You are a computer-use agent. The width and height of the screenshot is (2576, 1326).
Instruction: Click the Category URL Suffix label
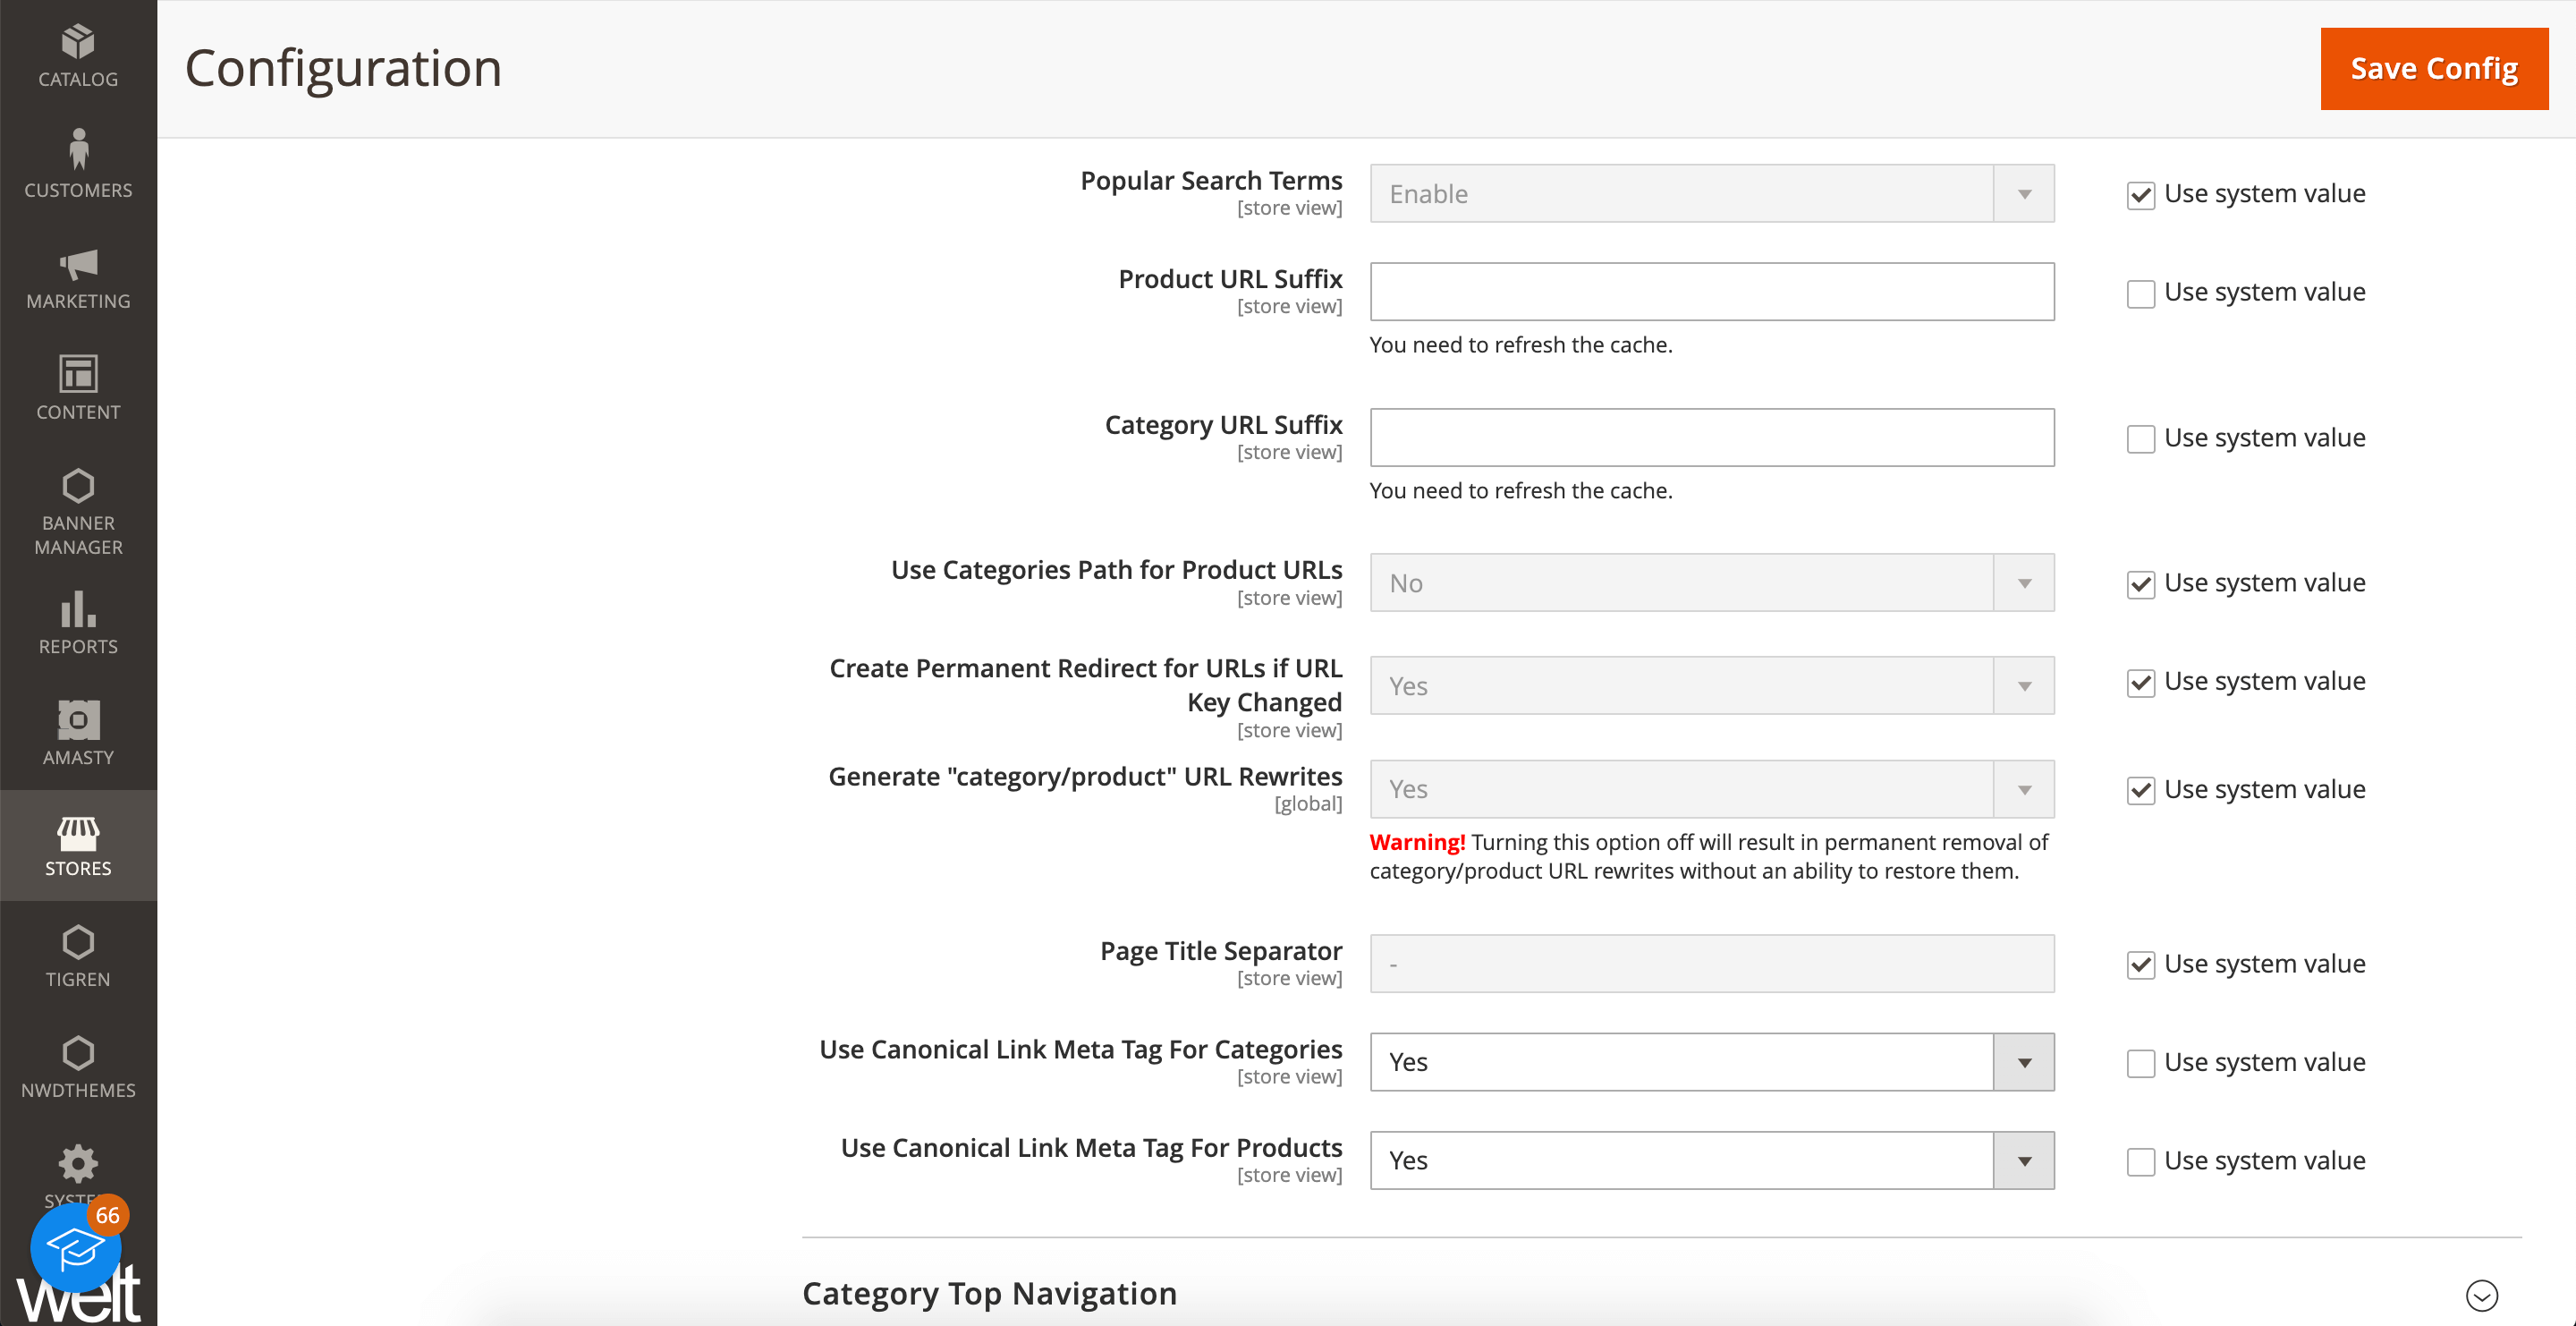[x=1223, y=425]
